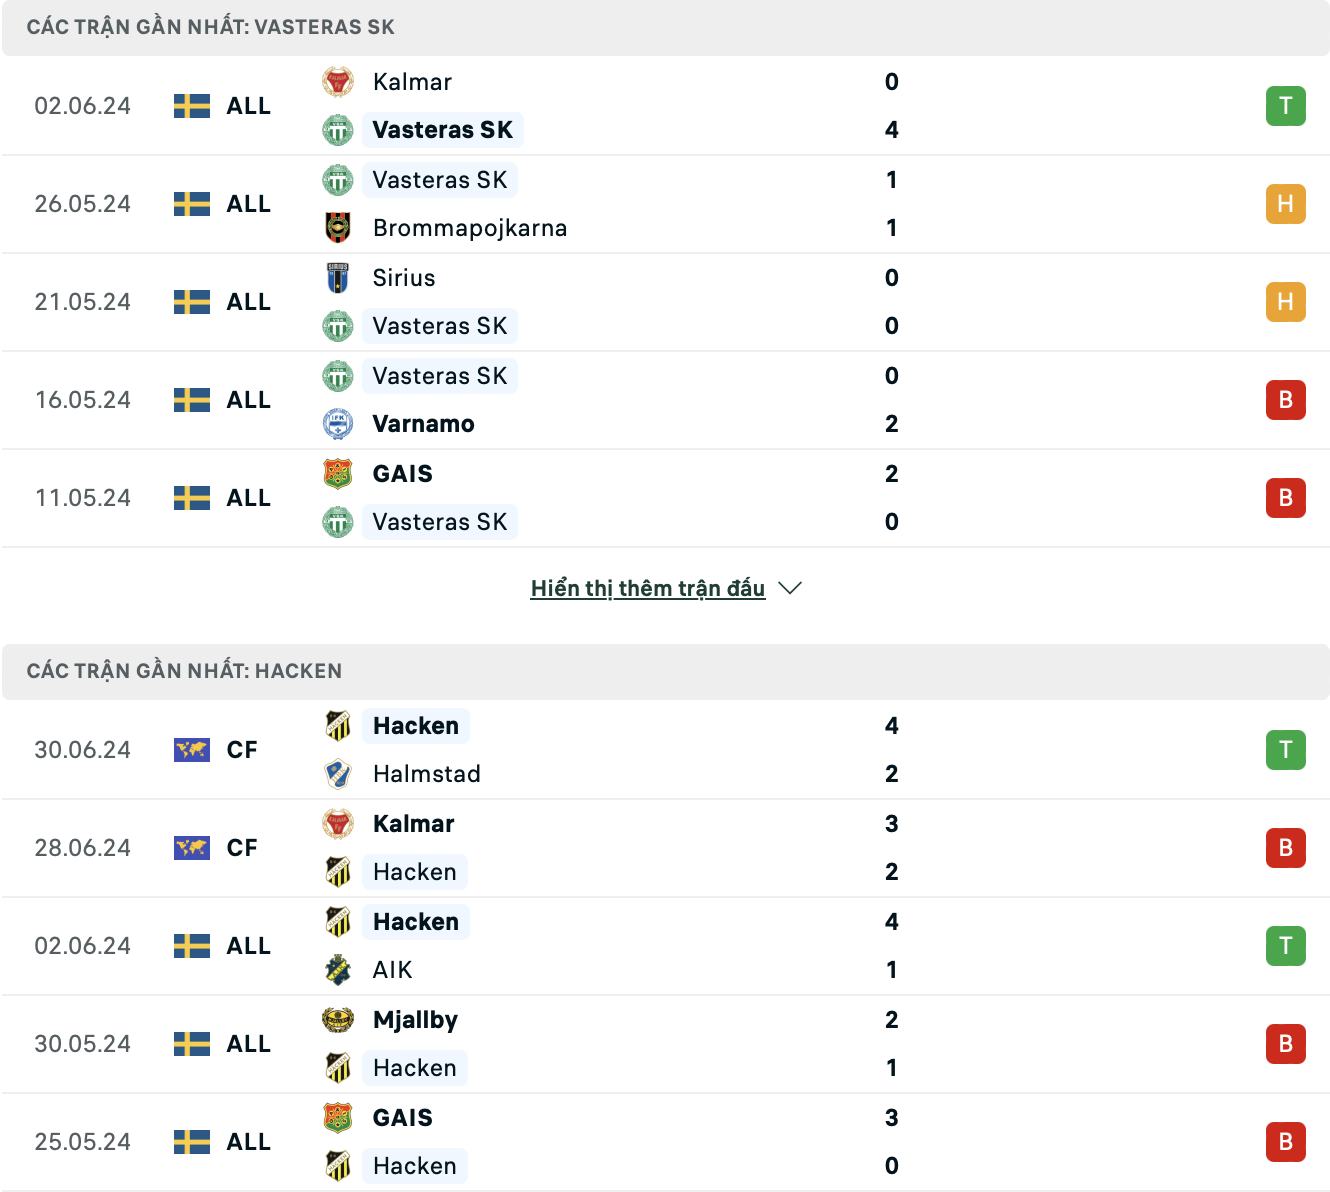Screen dimensions: 1330x1192
Task: Click the green T badge for Kalmar vs Vasteras
Action: (x=1286, y=106)
